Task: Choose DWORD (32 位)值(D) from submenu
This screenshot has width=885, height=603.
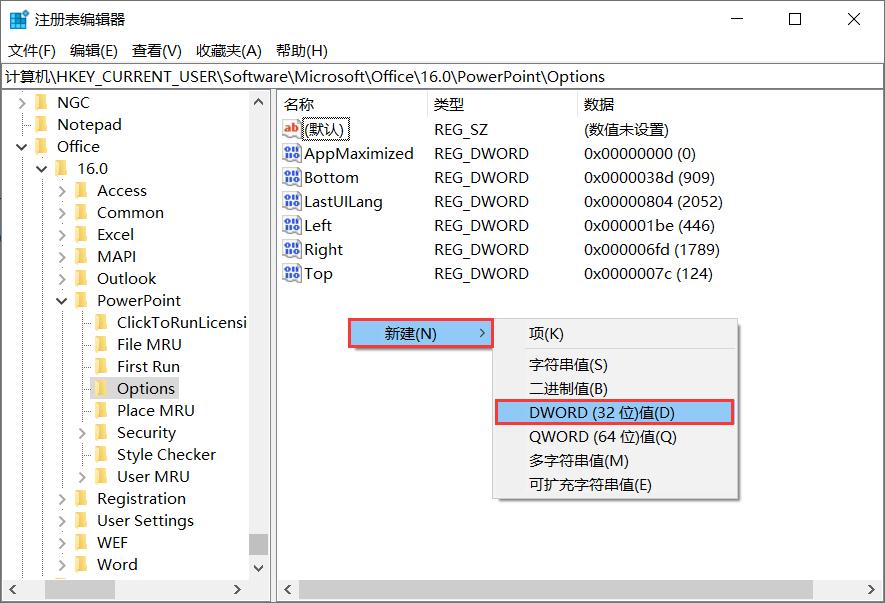Action: tap(614, 412)
